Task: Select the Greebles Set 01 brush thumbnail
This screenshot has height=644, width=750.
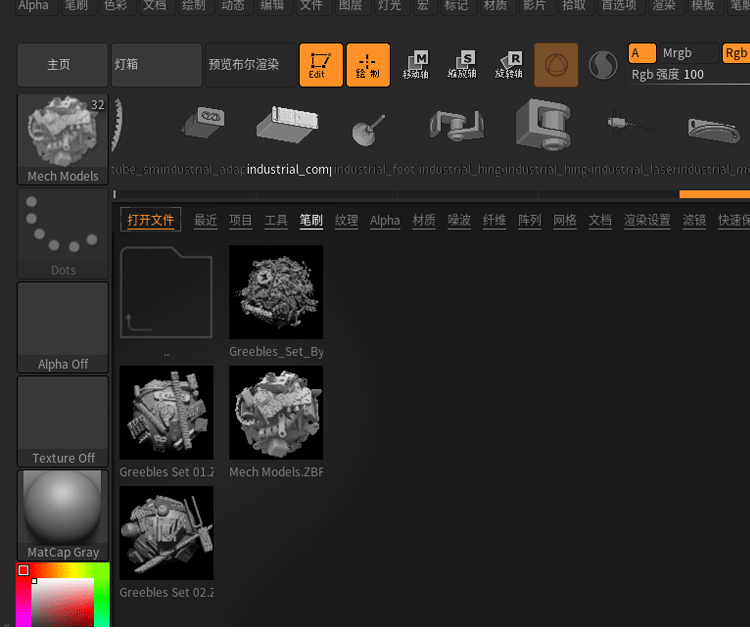Action: click(x=166, y=412)
